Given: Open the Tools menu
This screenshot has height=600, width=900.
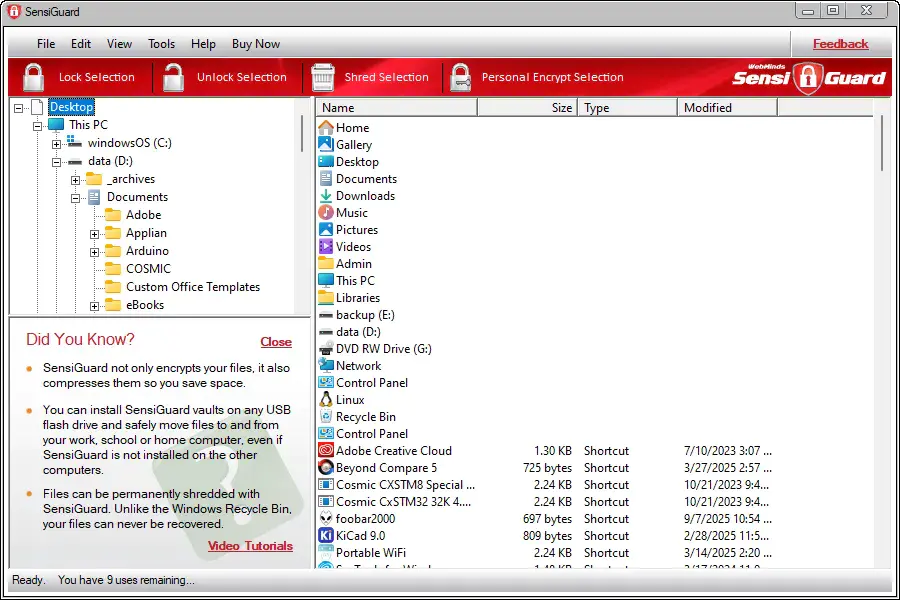Looking at the screenshot, I should (161, 43).
